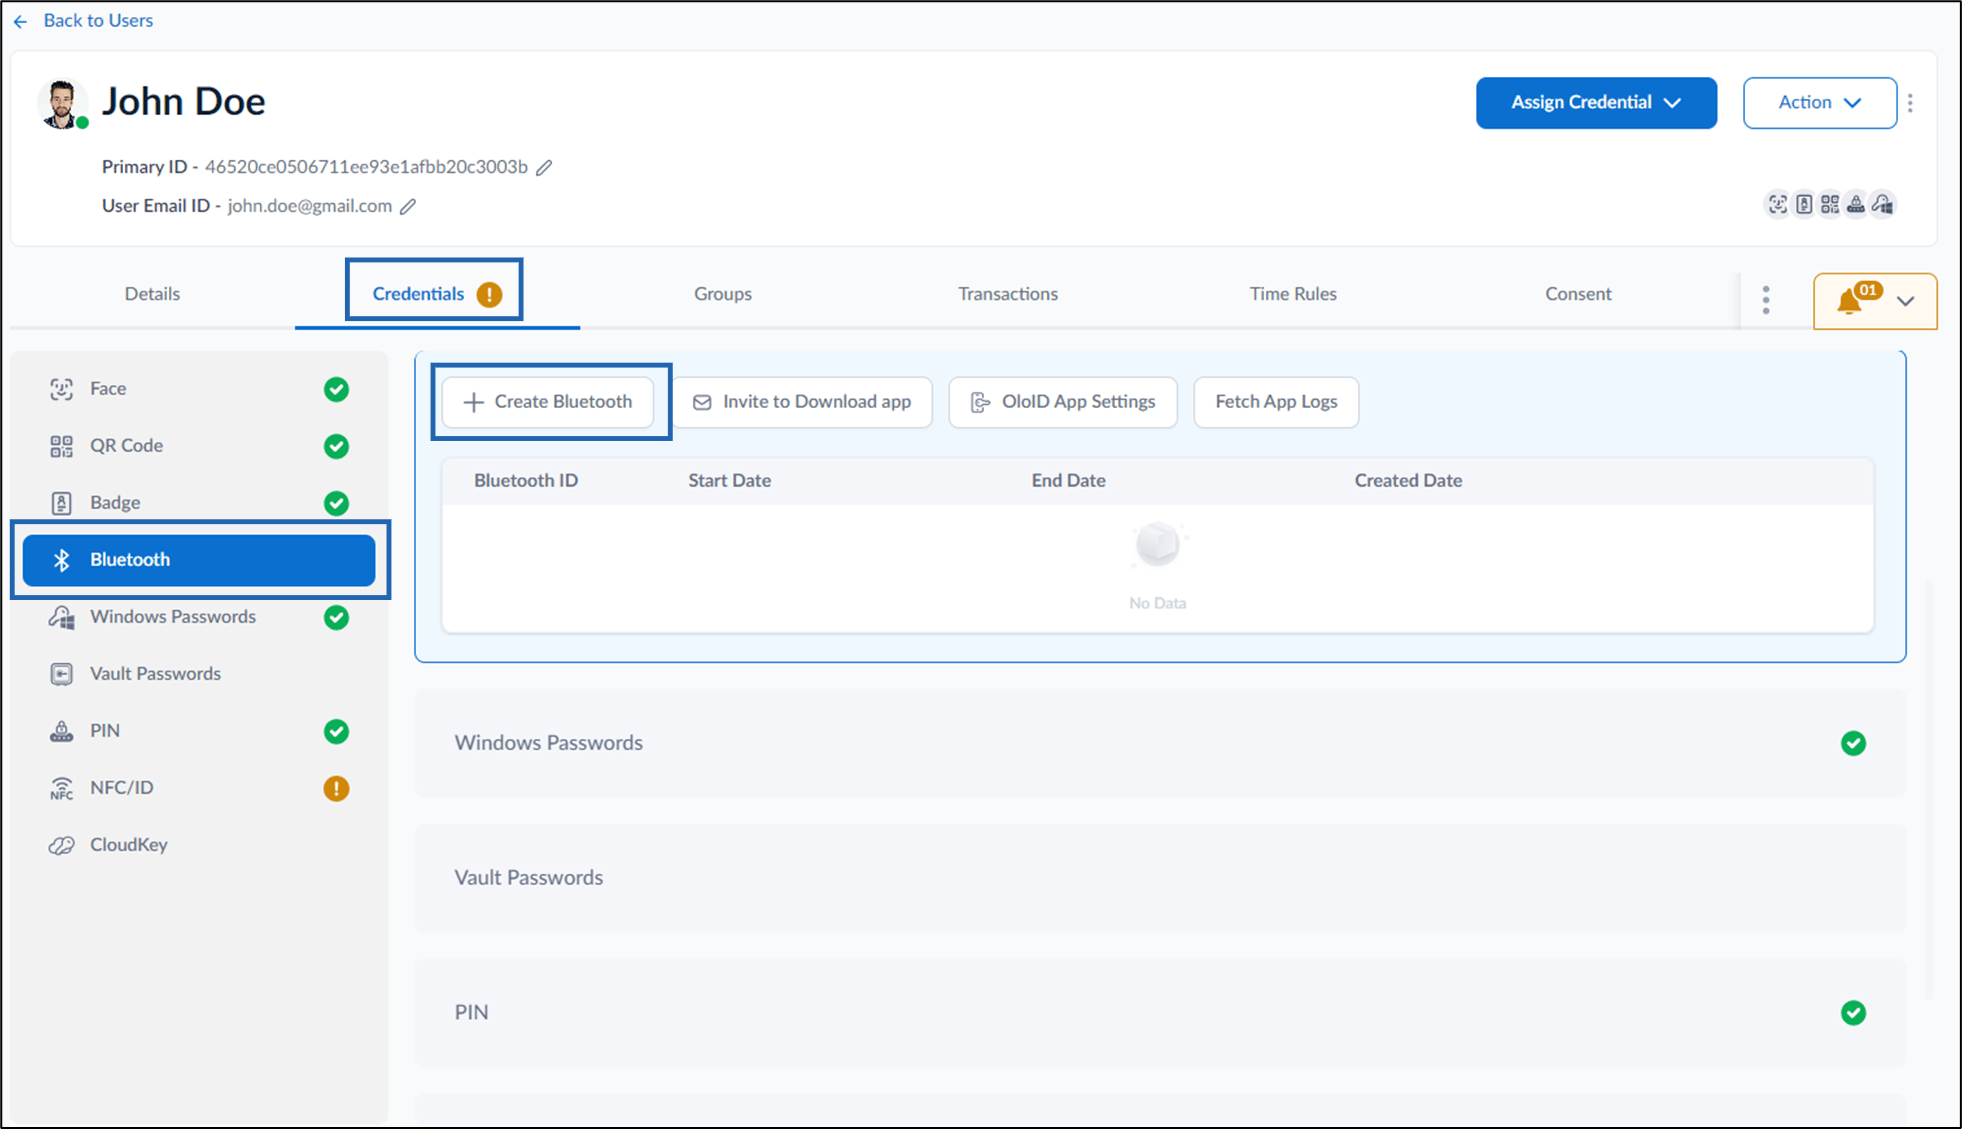Image resolution: width=1962 pixels, height=1129 pixels.
Task: Click the QR code credential icon in header
Action: (x=1829, y=204)
